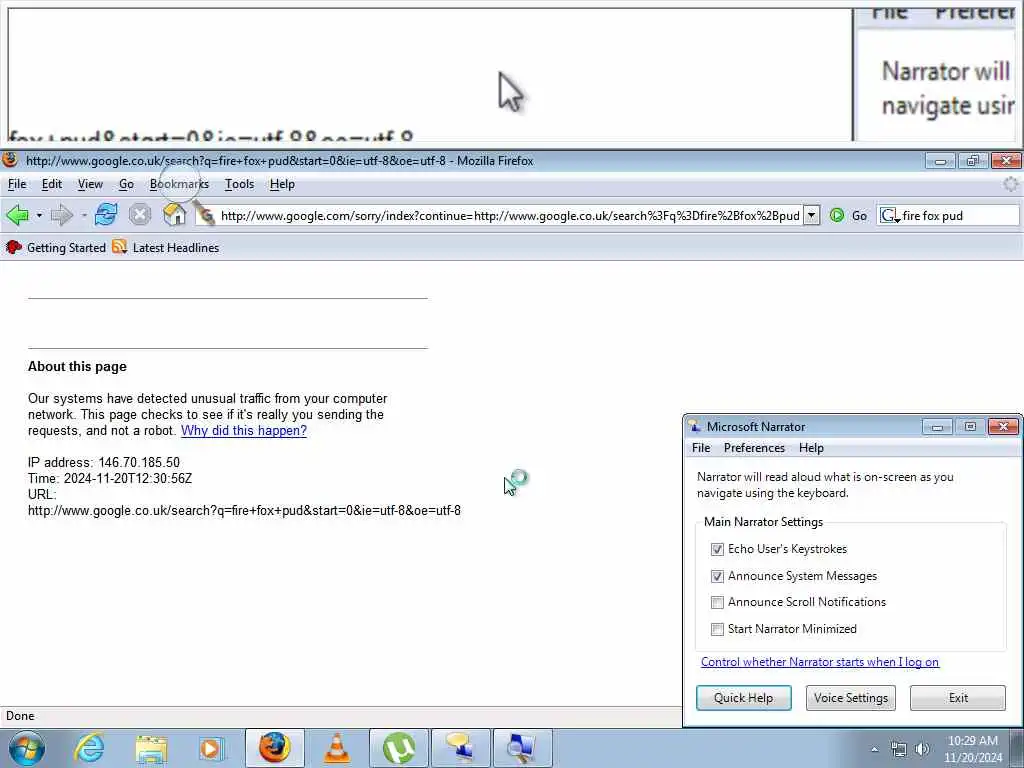This screenshot has width=1024, height=768.
Task: Open the clock showing 10:29 AM
Action: pyautogui.click(x=972, y=749)
